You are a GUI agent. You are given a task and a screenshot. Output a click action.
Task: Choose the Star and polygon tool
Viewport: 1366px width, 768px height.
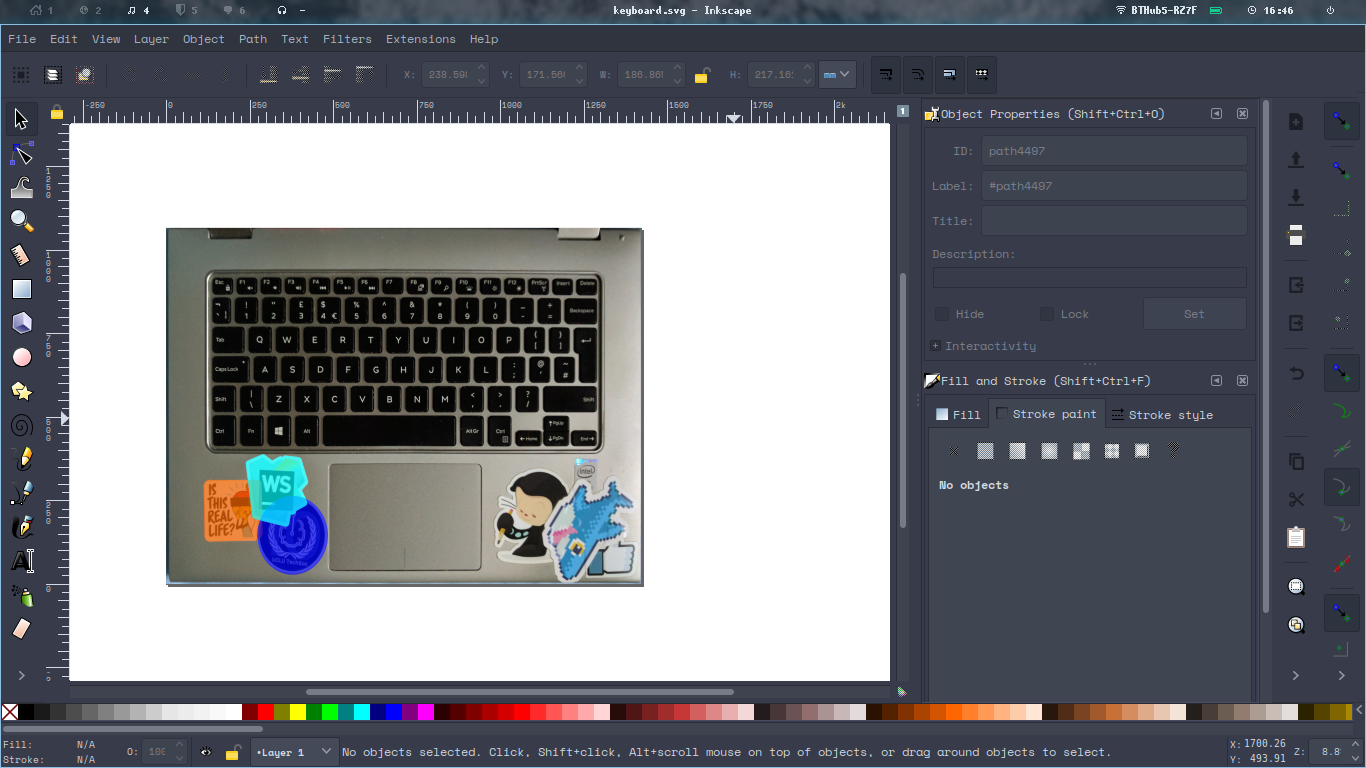(20, 391)
